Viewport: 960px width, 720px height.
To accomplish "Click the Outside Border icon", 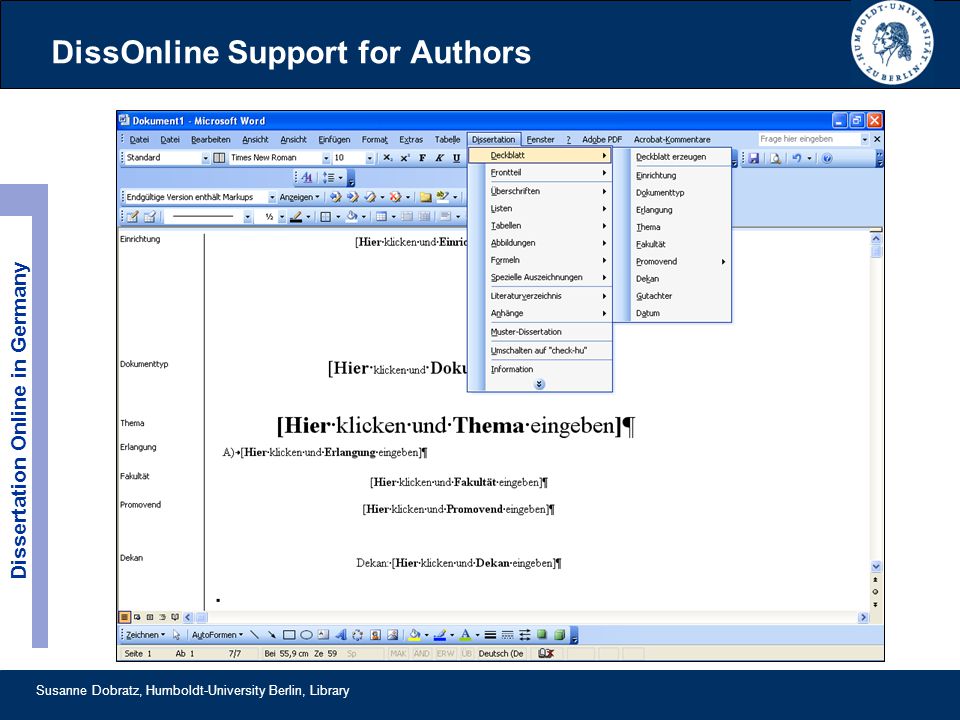I will (326, 216).
